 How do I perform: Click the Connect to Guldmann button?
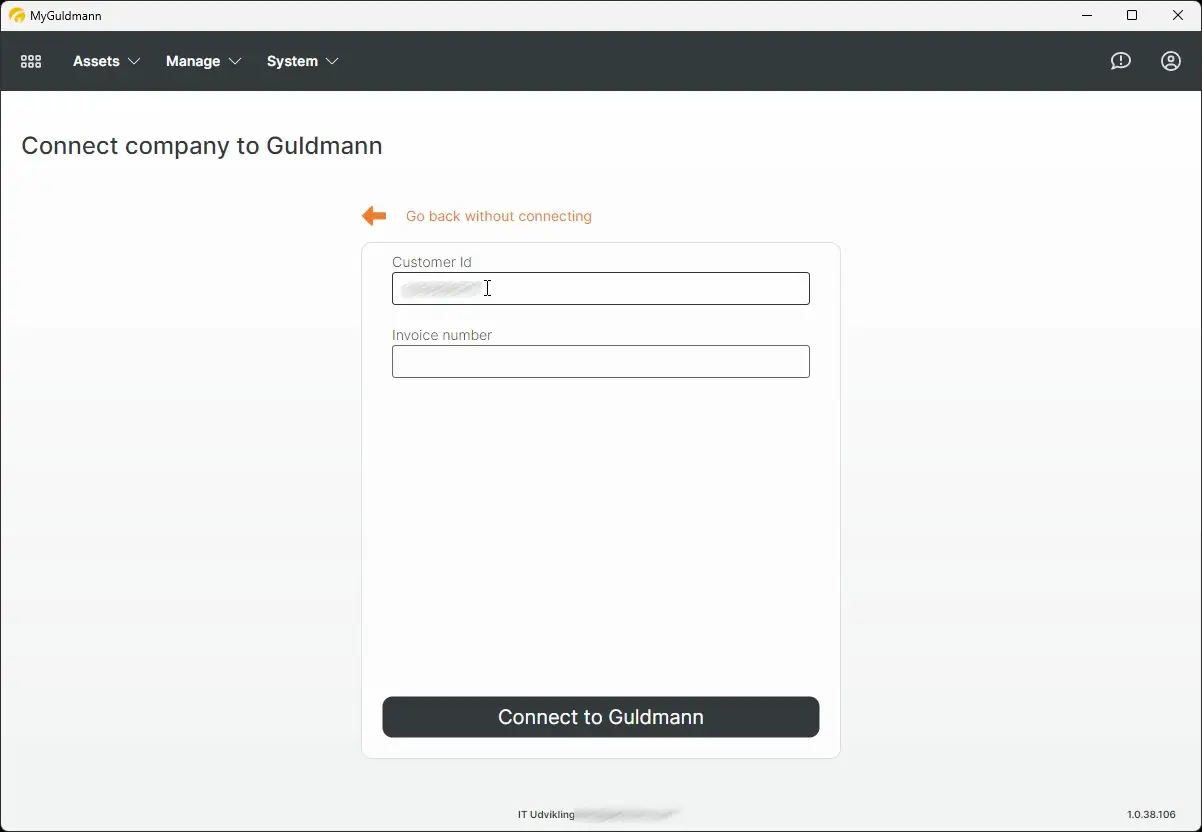[600, 717]
